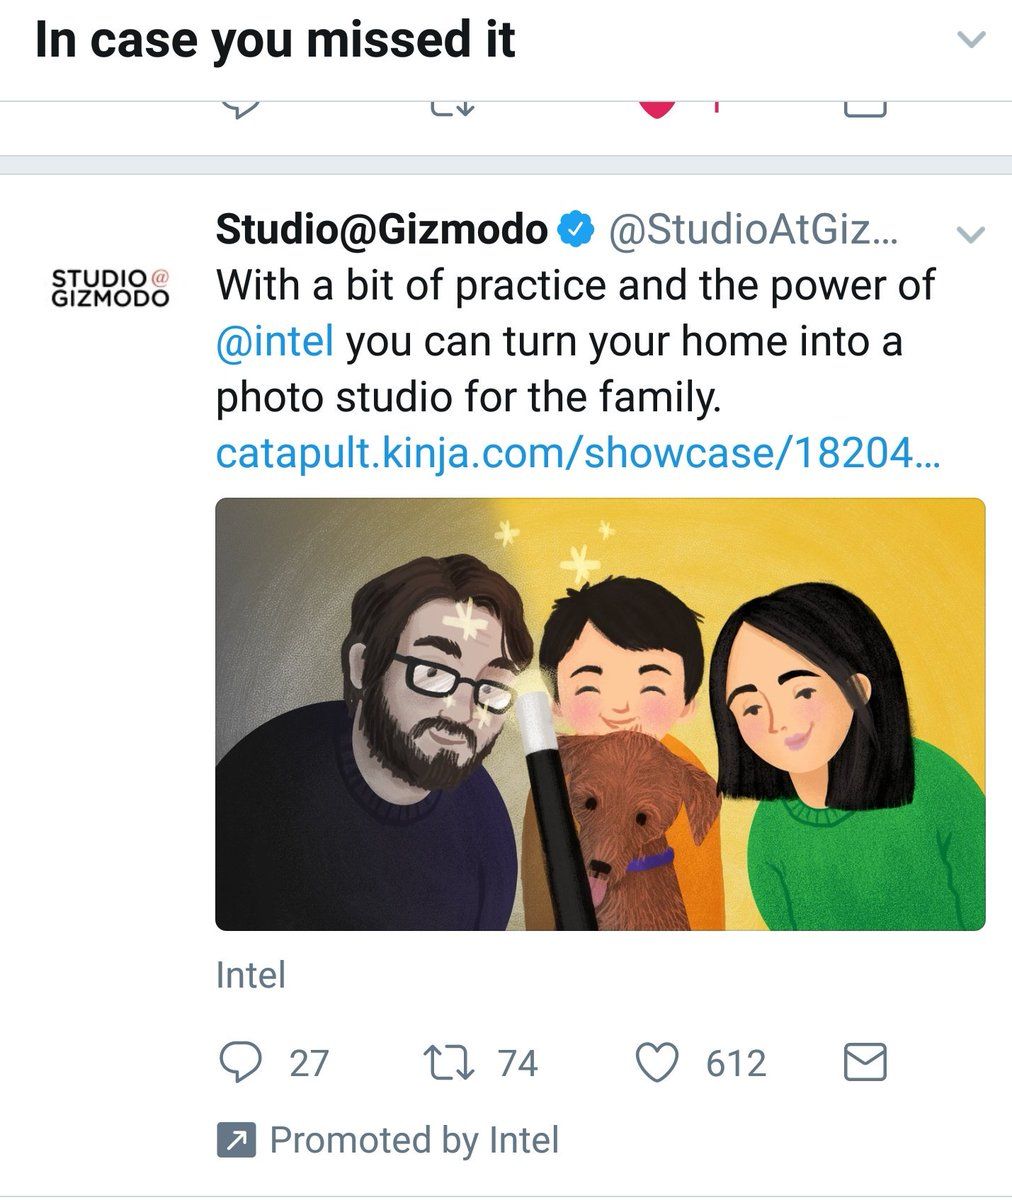Click the Studio@Gizmodo account name
1012x1200 pixels.
tap(381, 231)
